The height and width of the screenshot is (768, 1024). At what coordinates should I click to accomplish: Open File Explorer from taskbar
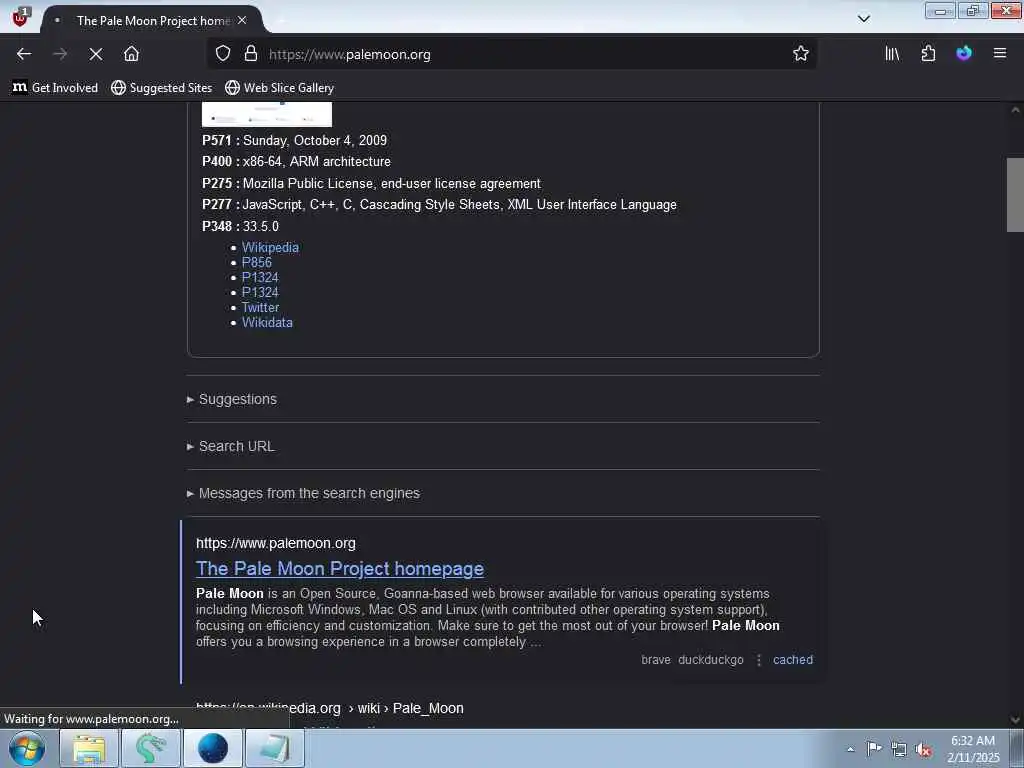pyautogui.click(x=89, y=748)
